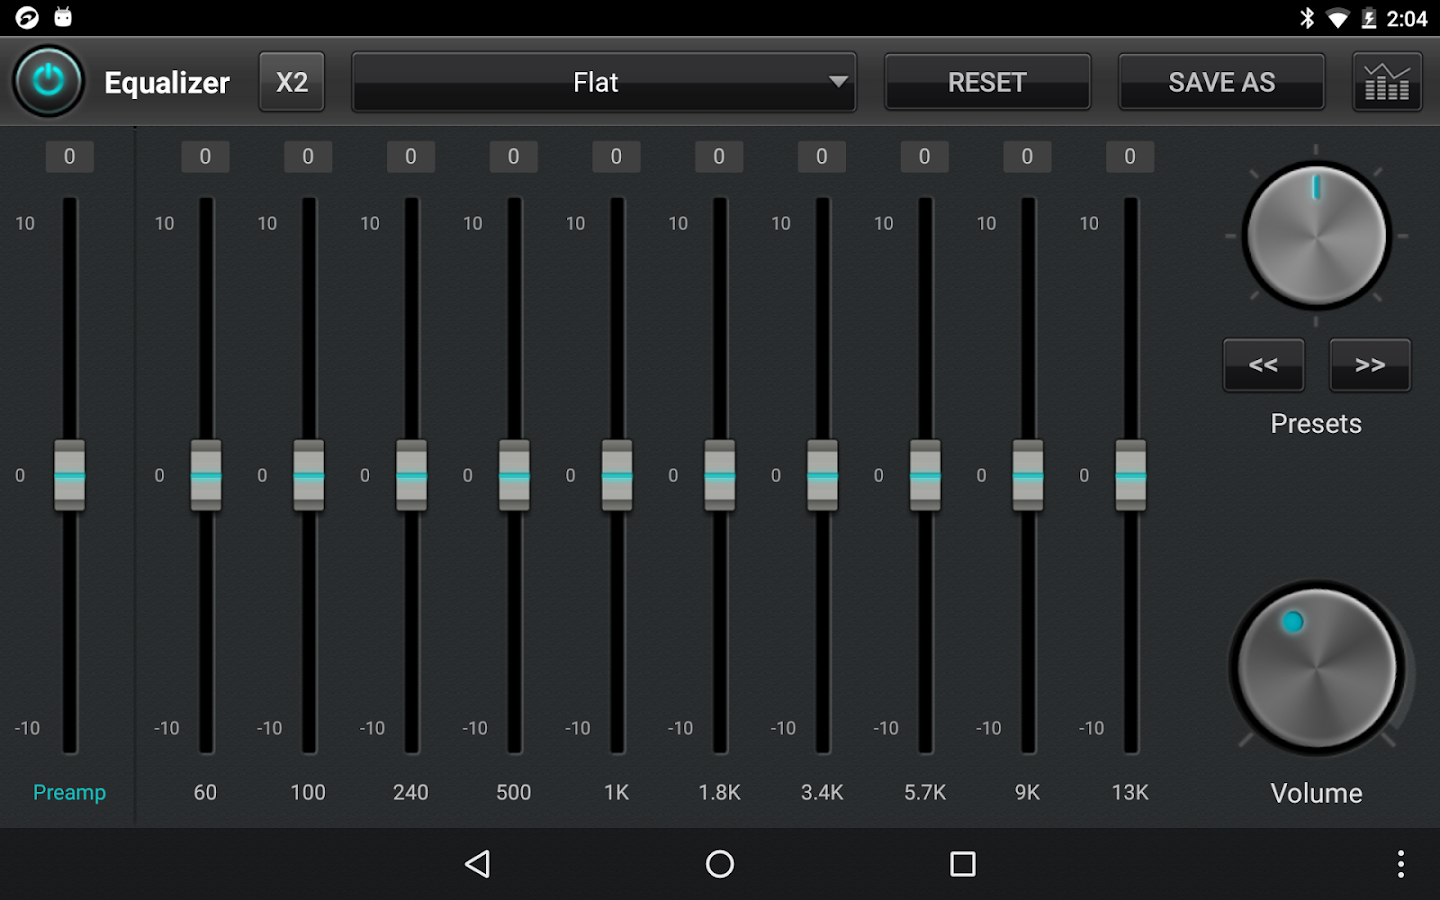Click the Preamp label

coord(69,792)
